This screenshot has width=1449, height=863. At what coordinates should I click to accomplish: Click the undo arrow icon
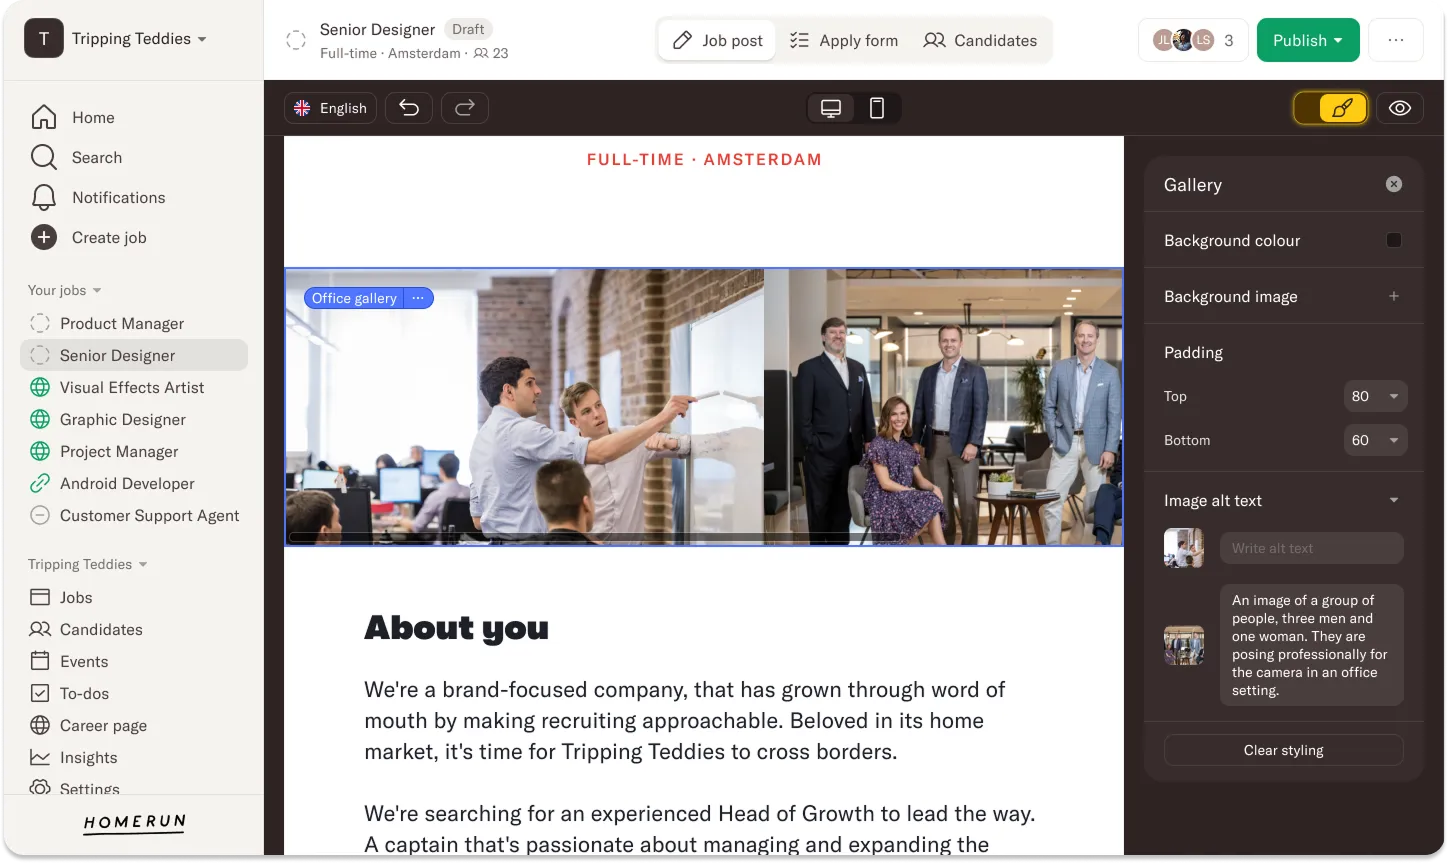click(x=409, y=108)
